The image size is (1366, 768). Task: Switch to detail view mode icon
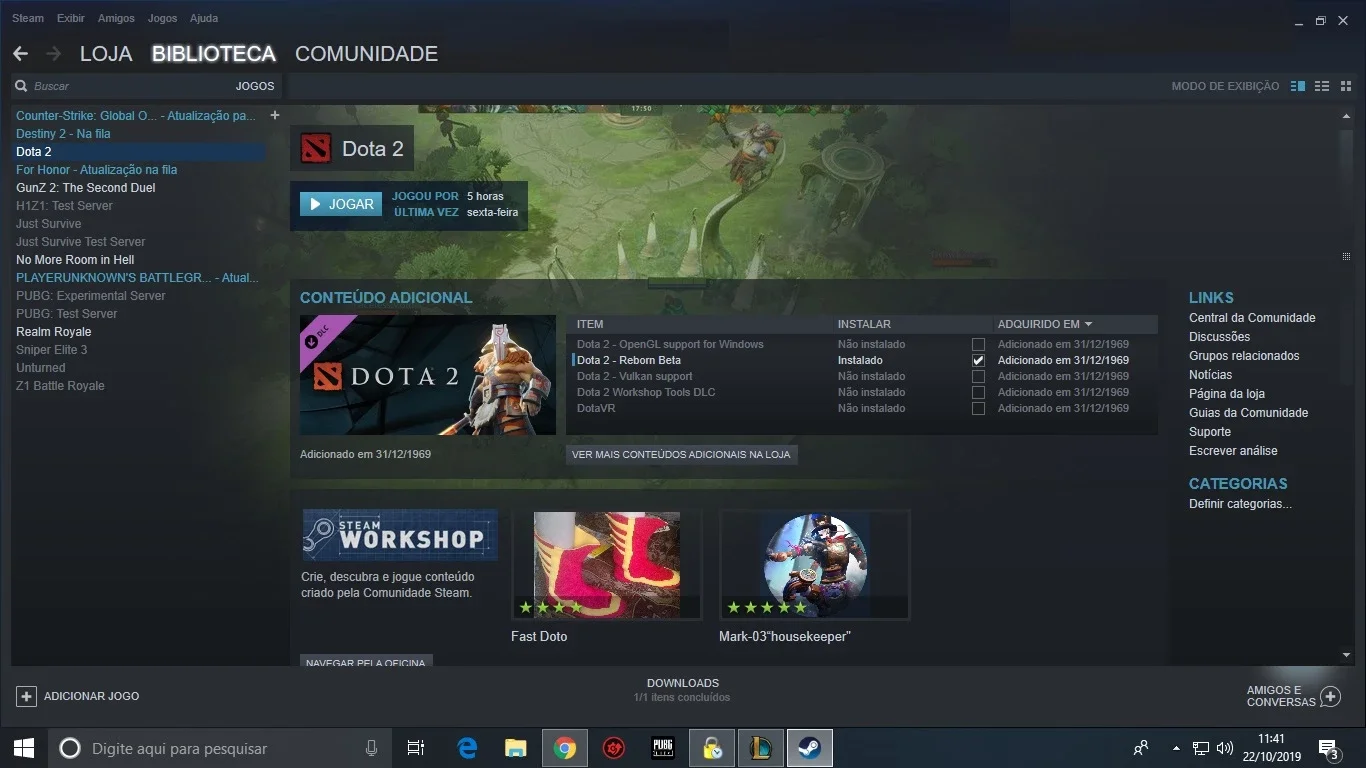(x=1298, y=86)
